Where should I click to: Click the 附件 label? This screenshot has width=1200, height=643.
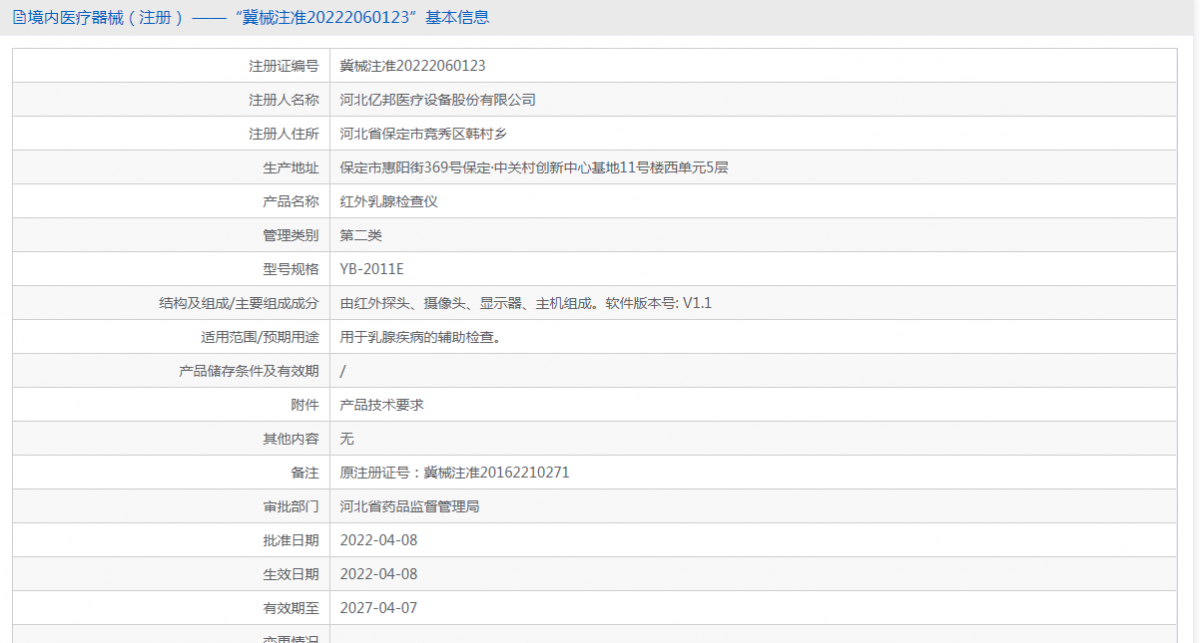305,405
